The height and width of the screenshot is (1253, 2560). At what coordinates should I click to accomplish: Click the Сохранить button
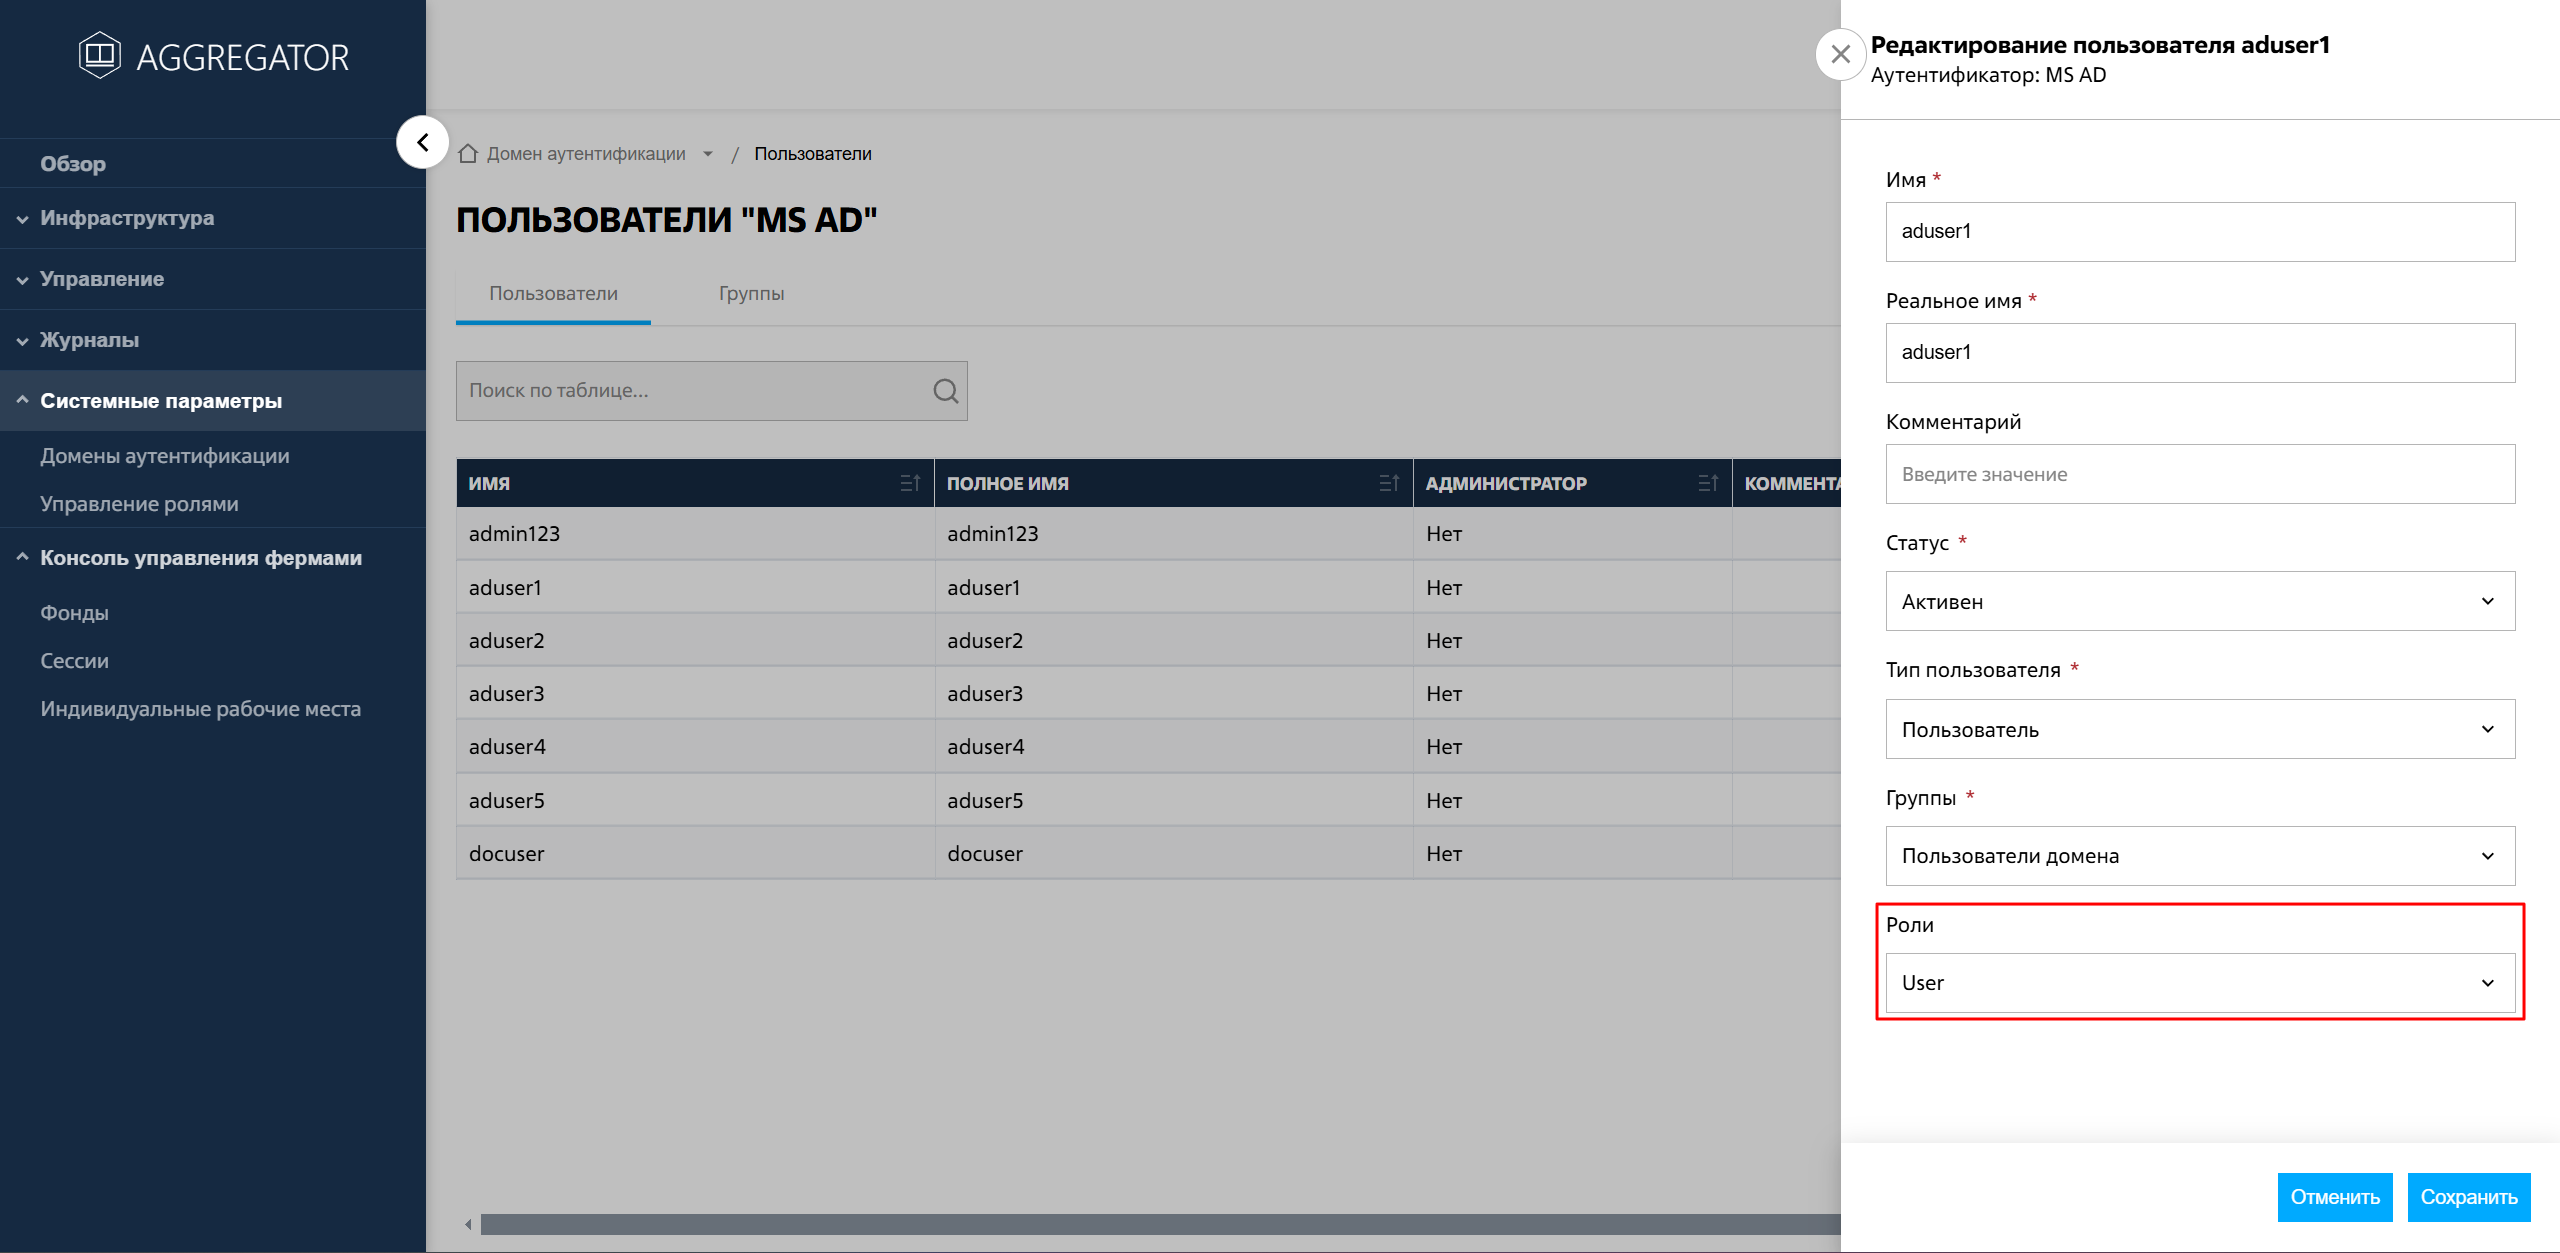coord(2468,1197)
